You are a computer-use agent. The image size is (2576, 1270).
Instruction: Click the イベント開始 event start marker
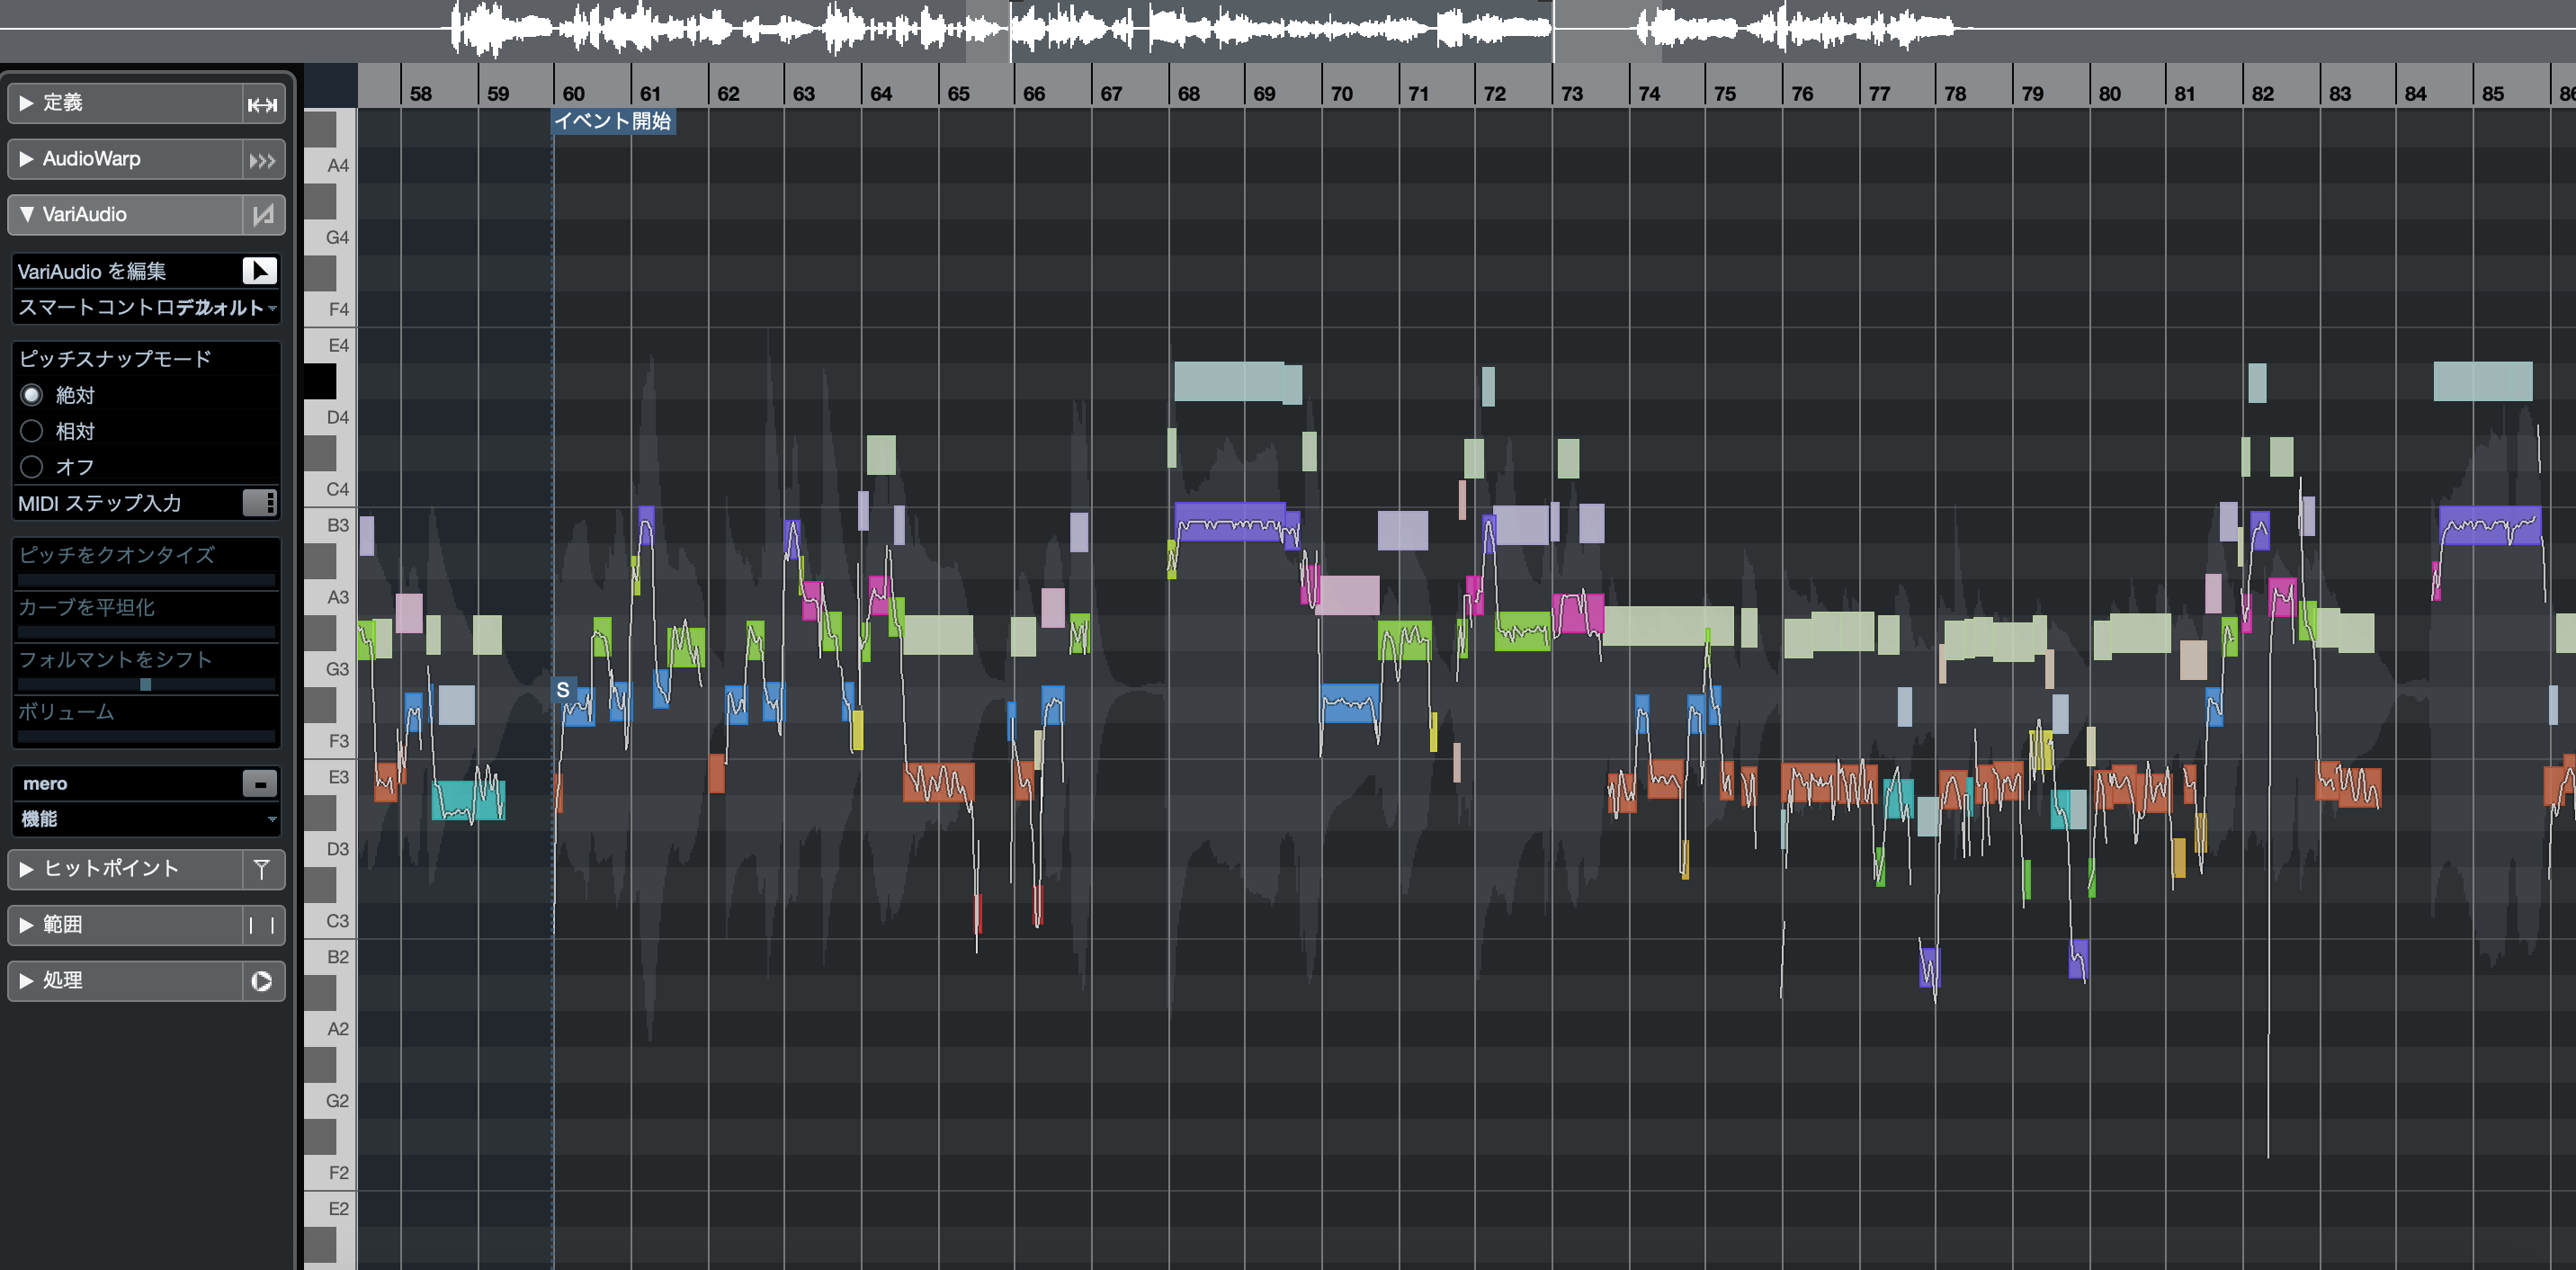pyautogui.click(x=613, y=121)
